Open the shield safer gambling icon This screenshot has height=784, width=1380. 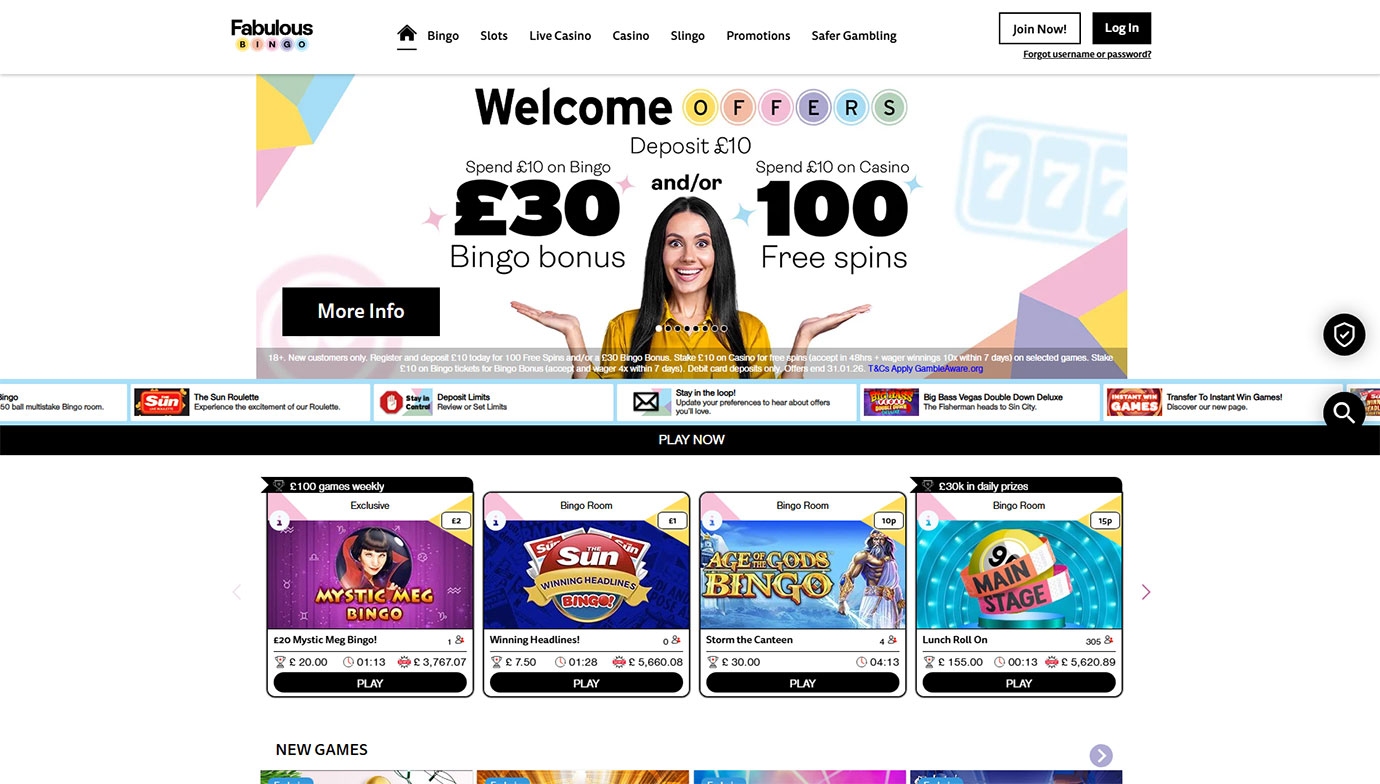1344,335
